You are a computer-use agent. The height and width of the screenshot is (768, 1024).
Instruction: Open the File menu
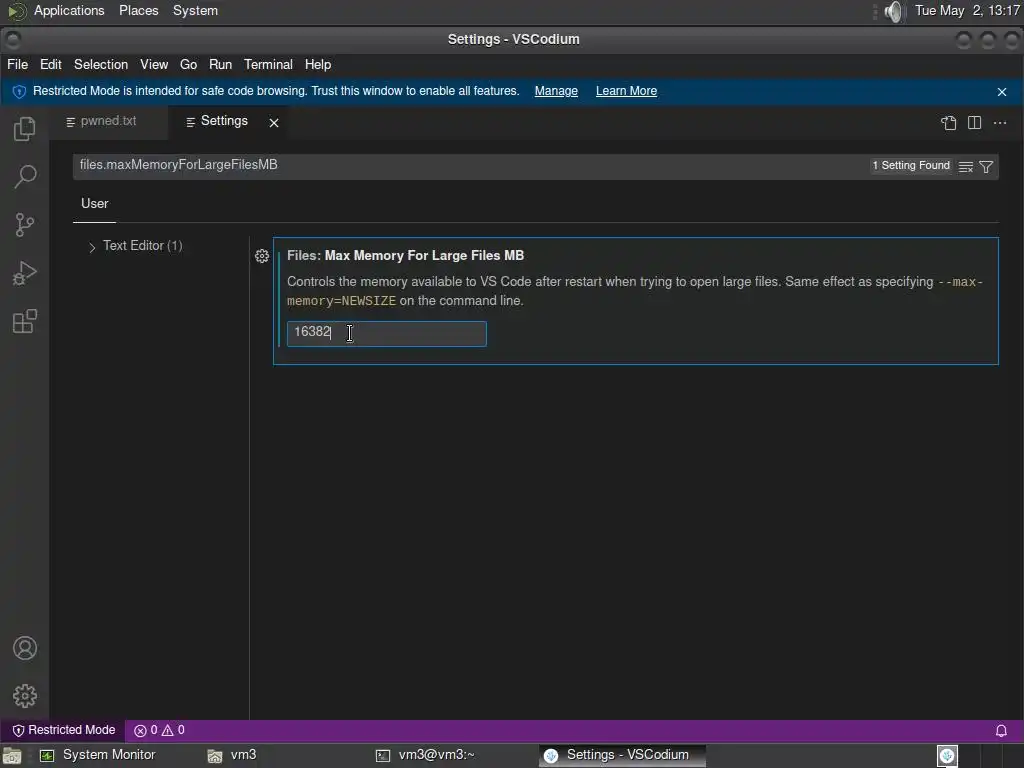pos(18,65)
